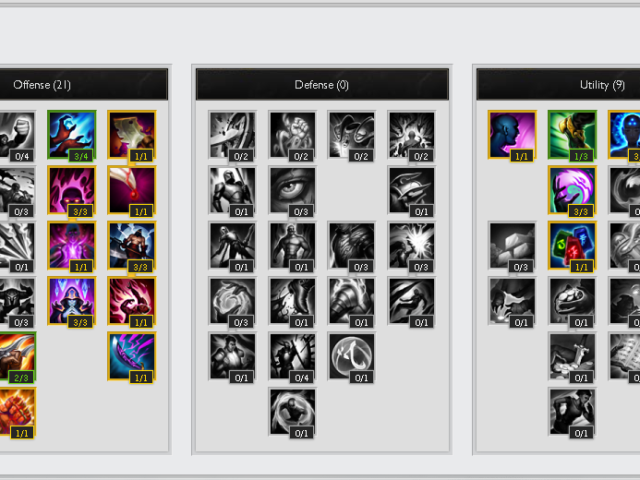This screenshot has width=640, height=480.
Task: Select the Utility (9) tree header
Action: pos(602,84)
